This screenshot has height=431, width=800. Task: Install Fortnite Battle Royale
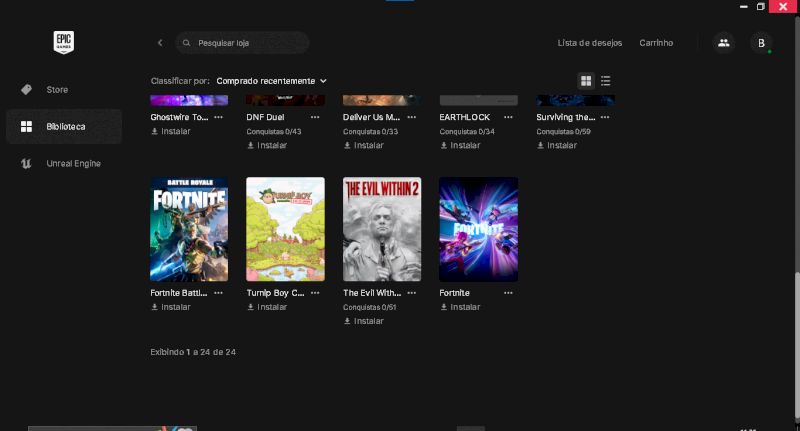(171, 307)
